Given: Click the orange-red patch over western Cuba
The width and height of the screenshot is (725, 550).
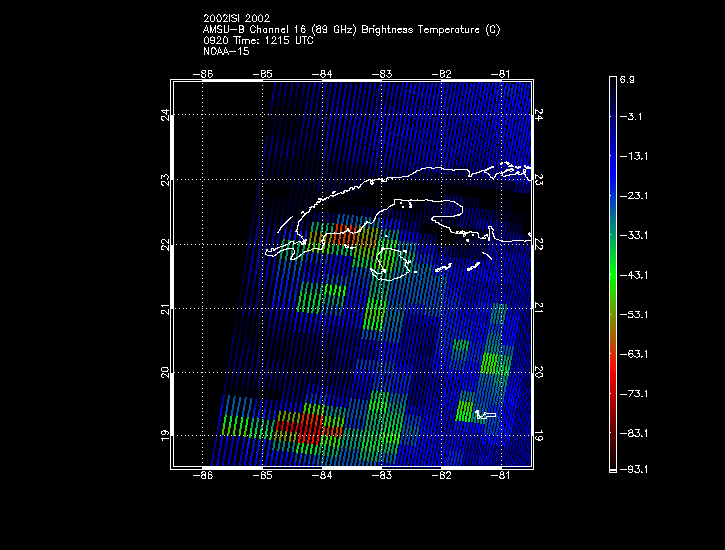Looking at the screenshot, I should coord(345,236).
